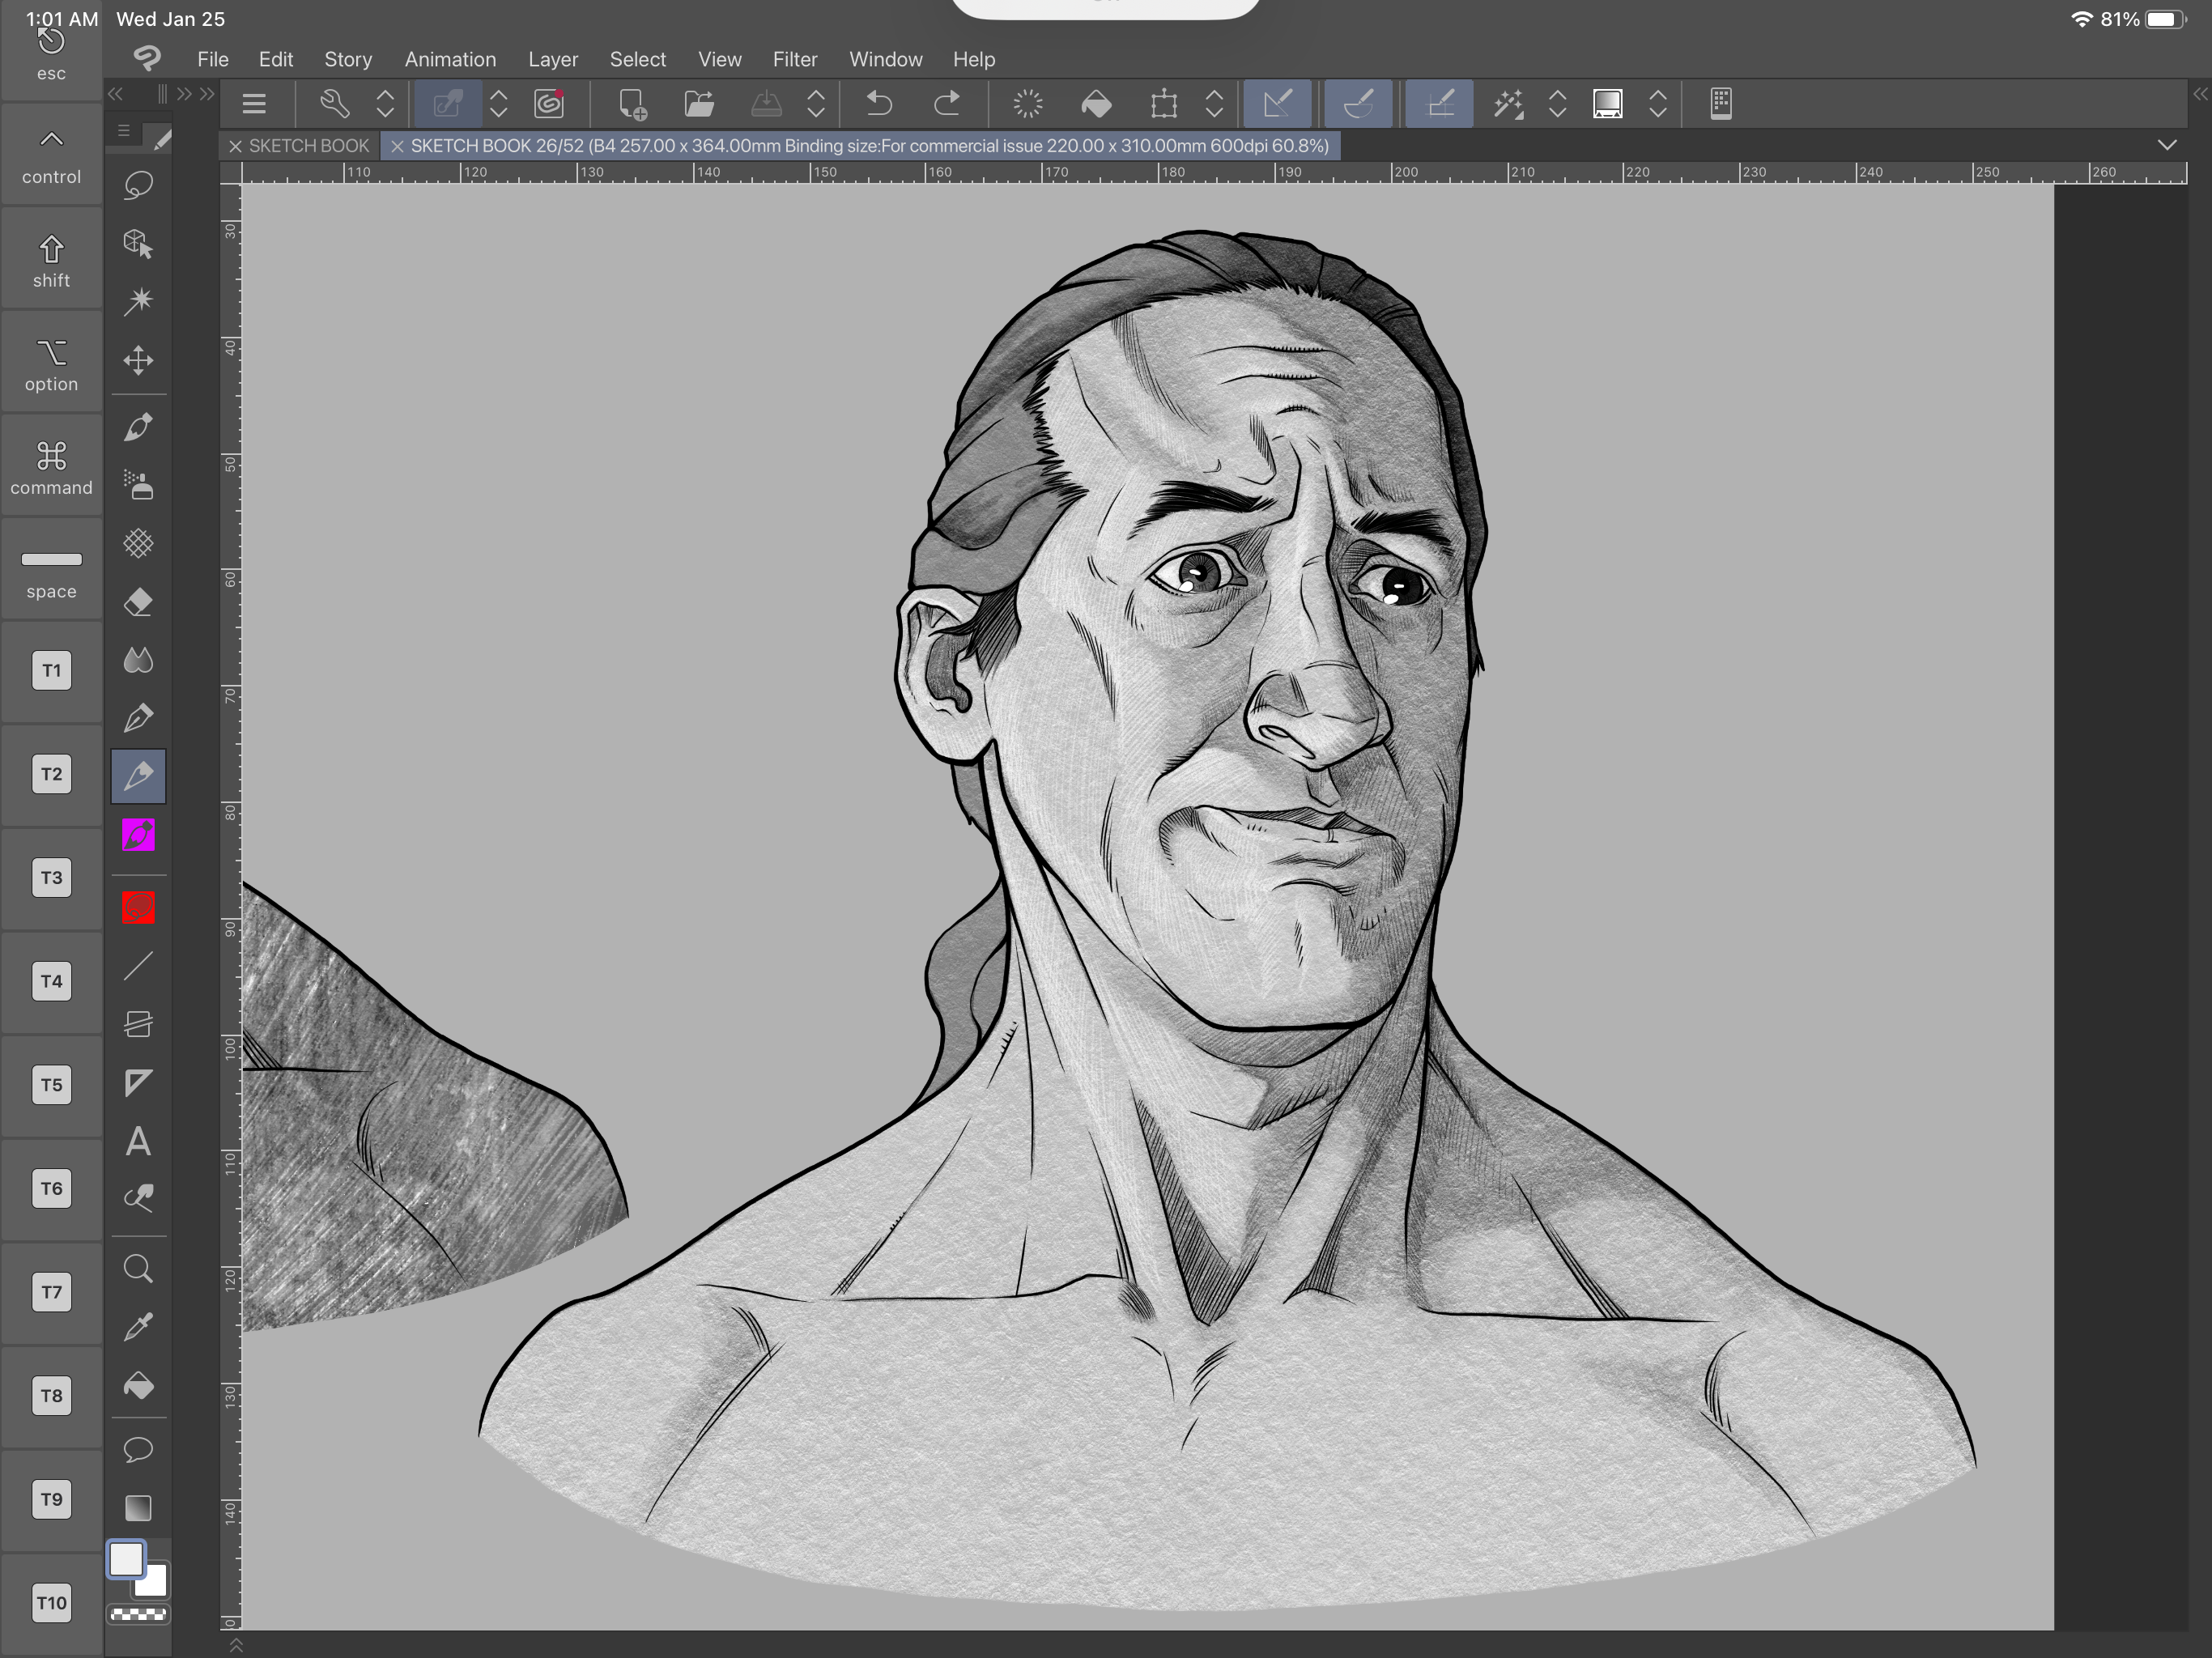Select the Lasso selection tool
This screenshot has width=2212, height=1658.
[138, 186]
